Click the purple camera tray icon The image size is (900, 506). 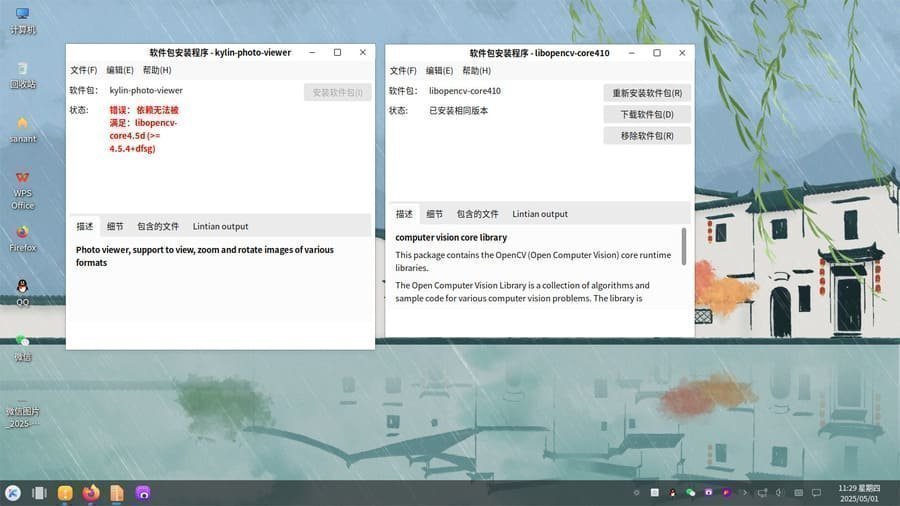pyautogui.click(x=708, y=492)
